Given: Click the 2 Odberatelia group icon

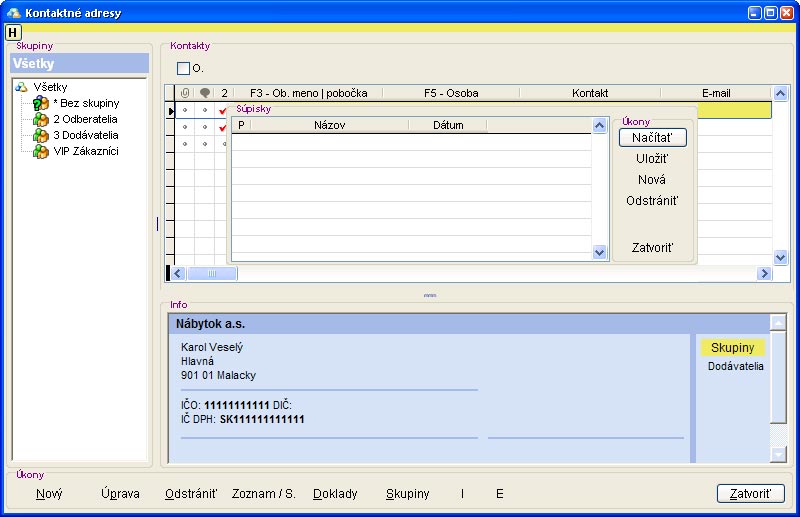Looking at the screenshot, I should coord(41,120).
